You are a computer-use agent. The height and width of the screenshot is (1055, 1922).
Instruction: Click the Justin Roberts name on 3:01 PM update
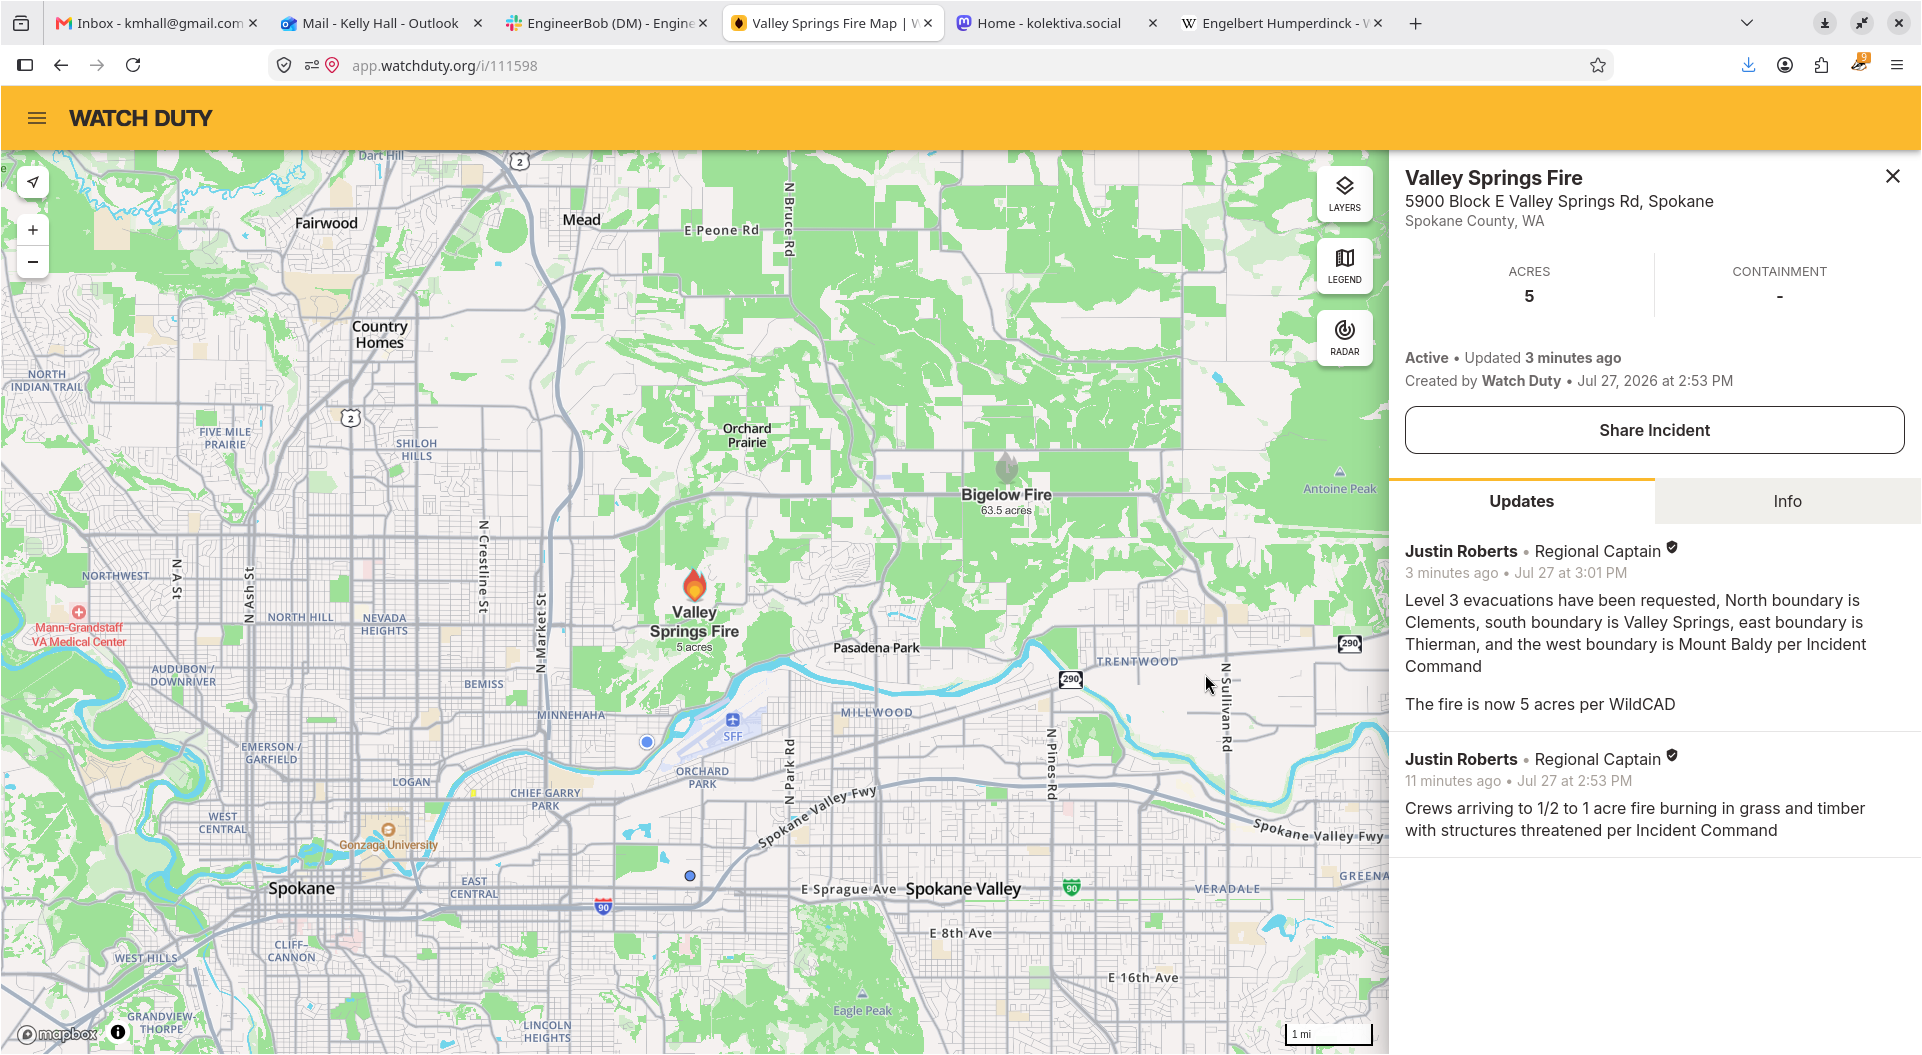pos(1461,551)
